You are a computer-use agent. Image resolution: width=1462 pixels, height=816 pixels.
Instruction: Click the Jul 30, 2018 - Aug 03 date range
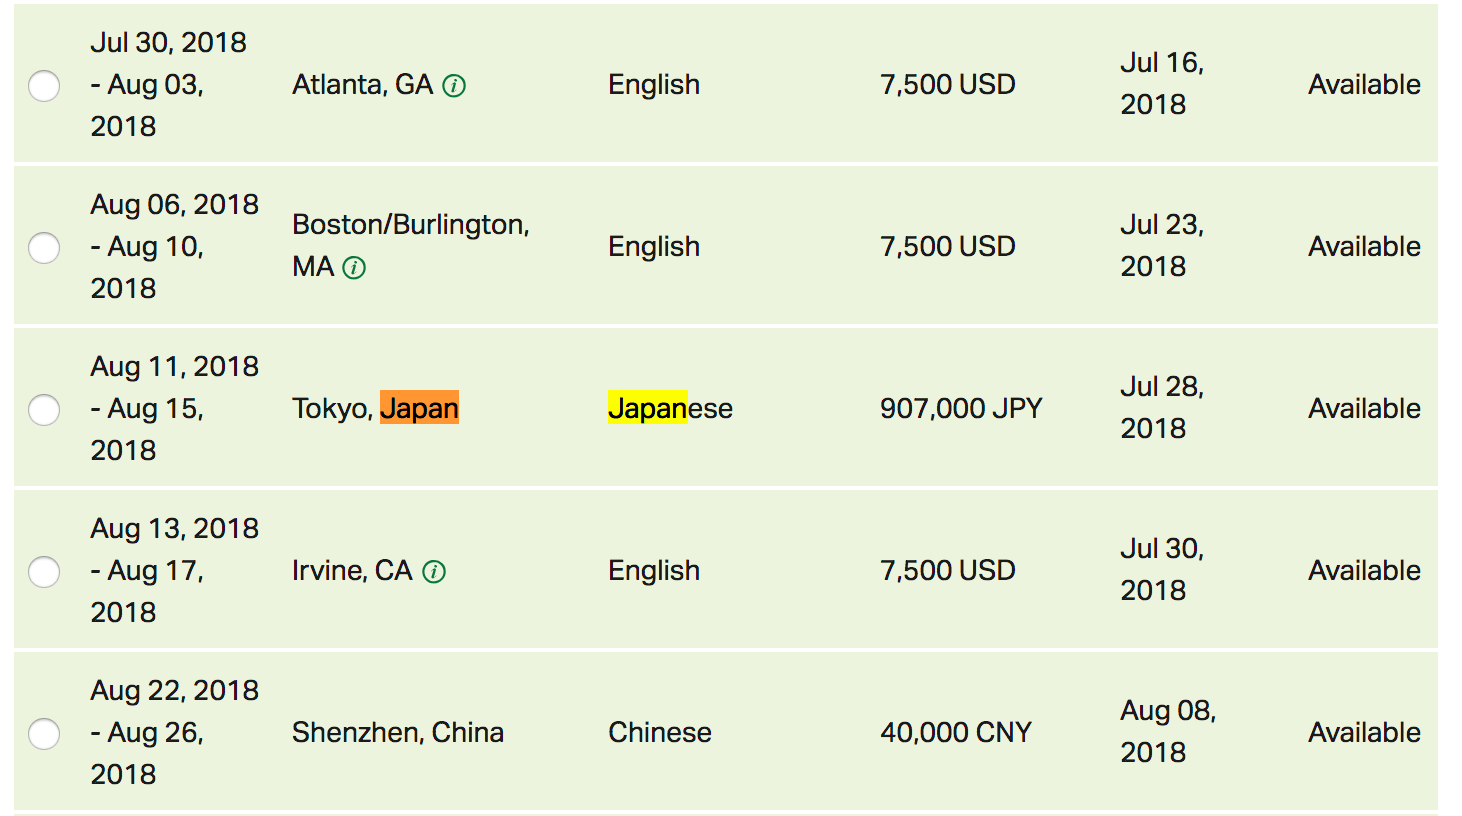tap(168, 84)
